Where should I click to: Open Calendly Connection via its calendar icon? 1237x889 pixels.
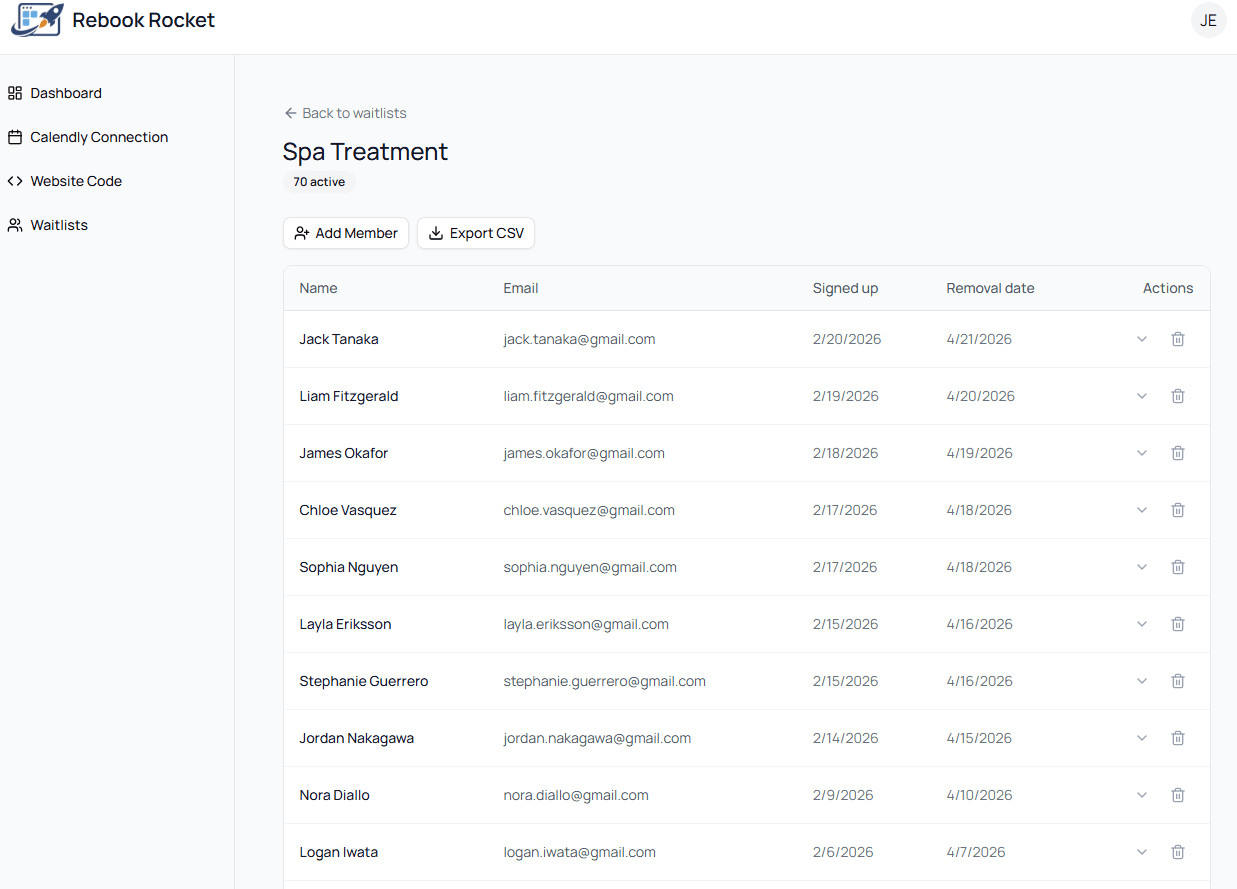pos(14,136)
